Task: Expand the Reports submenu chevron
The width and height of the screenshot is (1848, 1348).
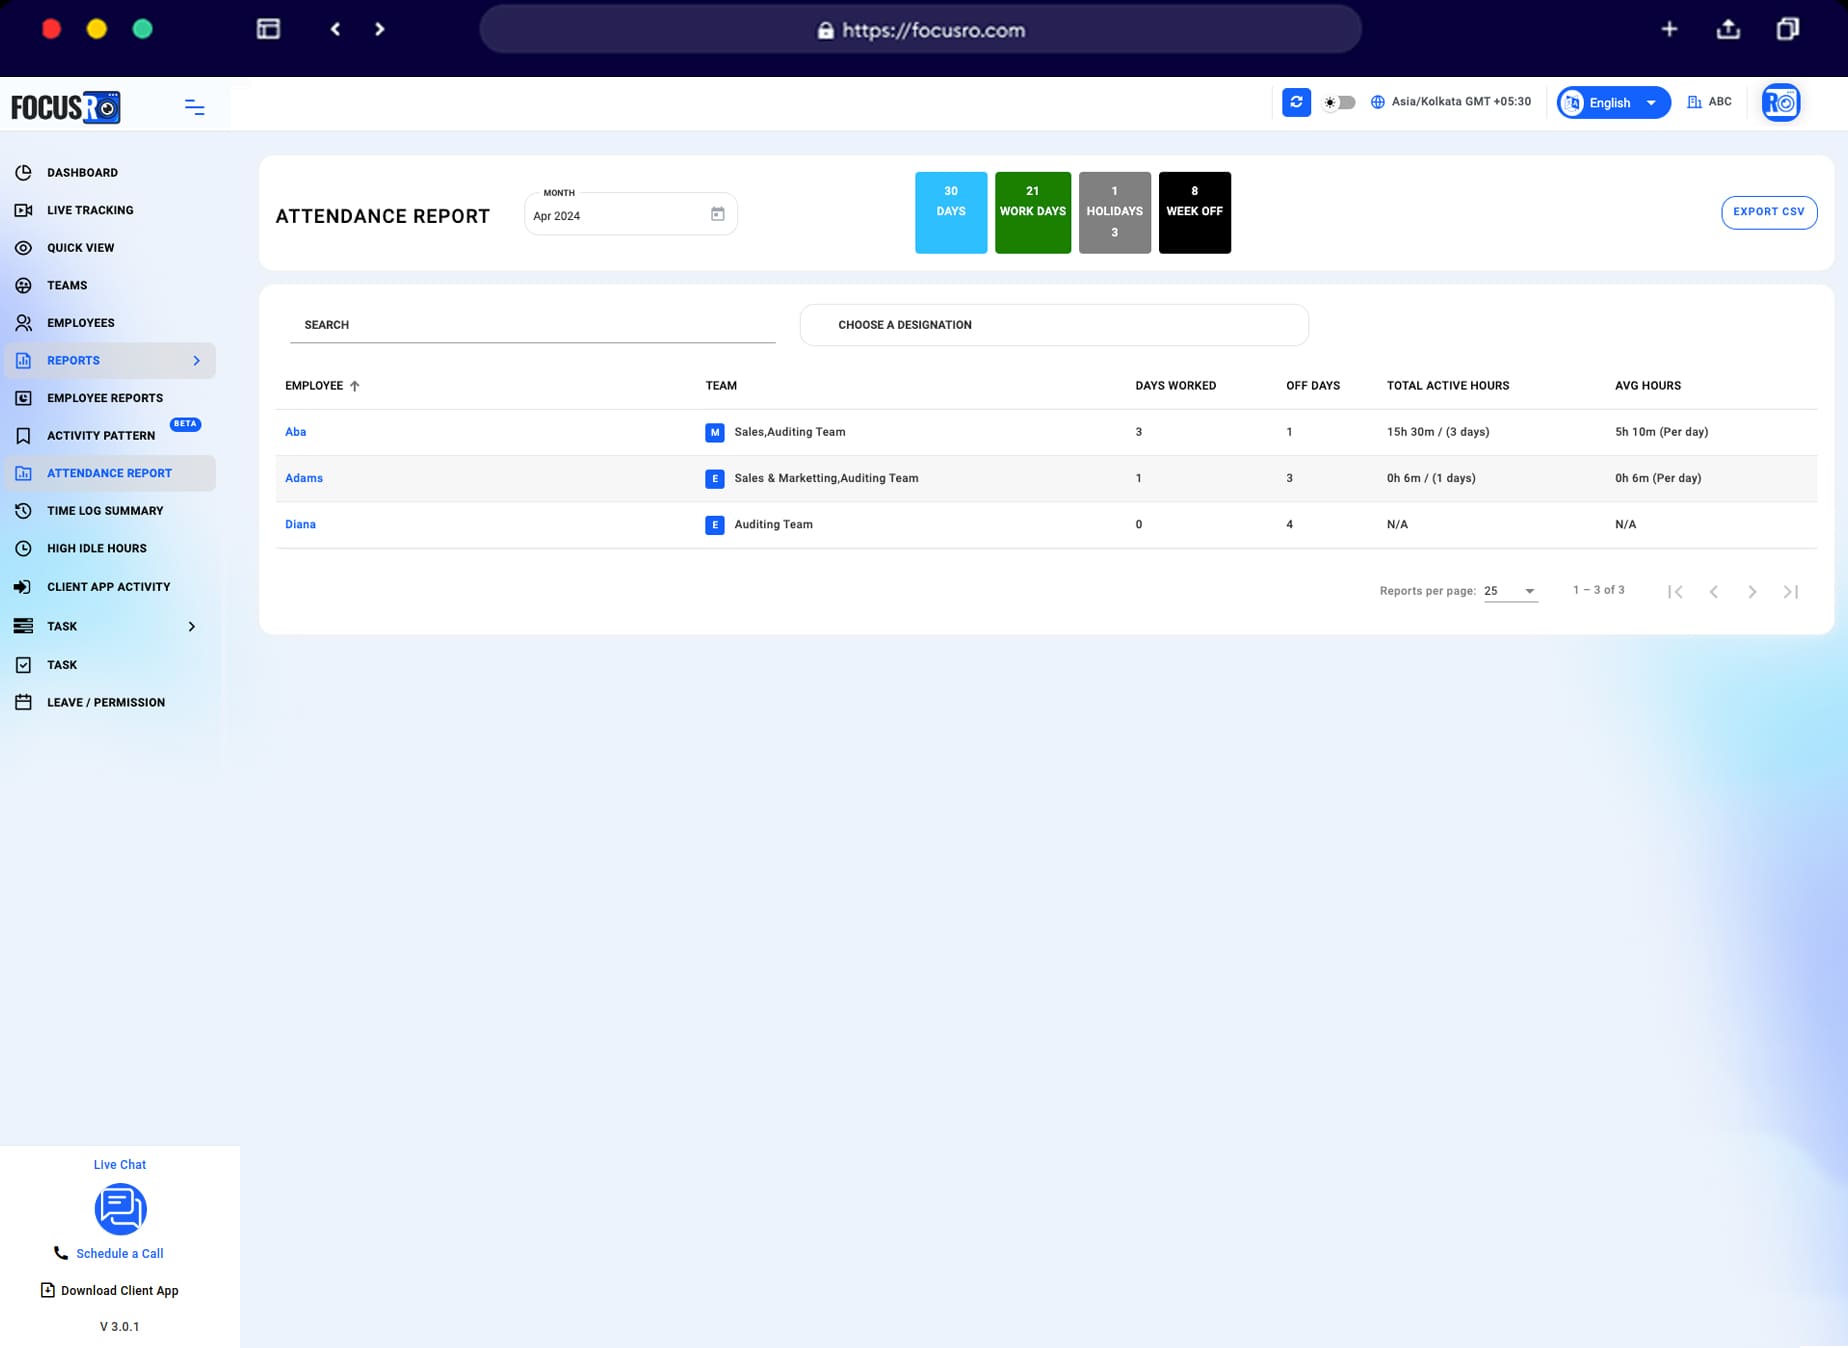Action: pyautogui.click(x=196, y=361)
